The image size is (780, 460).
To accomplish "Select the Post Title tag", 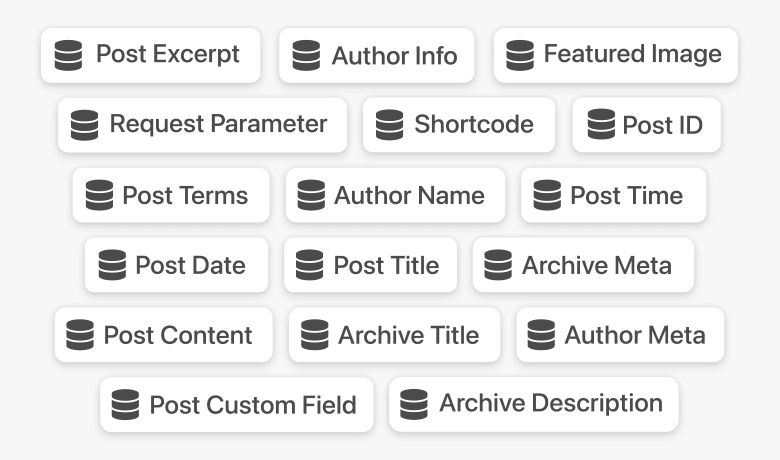I will [x=371, y=265].
